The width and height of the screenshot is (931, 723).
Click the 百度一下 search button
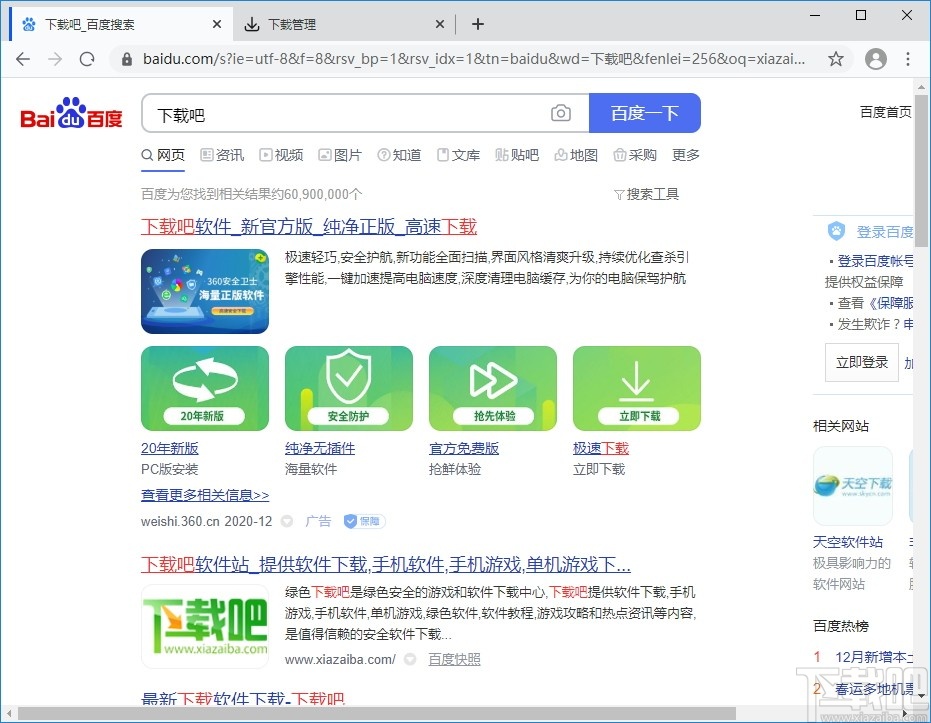(645, 113)
